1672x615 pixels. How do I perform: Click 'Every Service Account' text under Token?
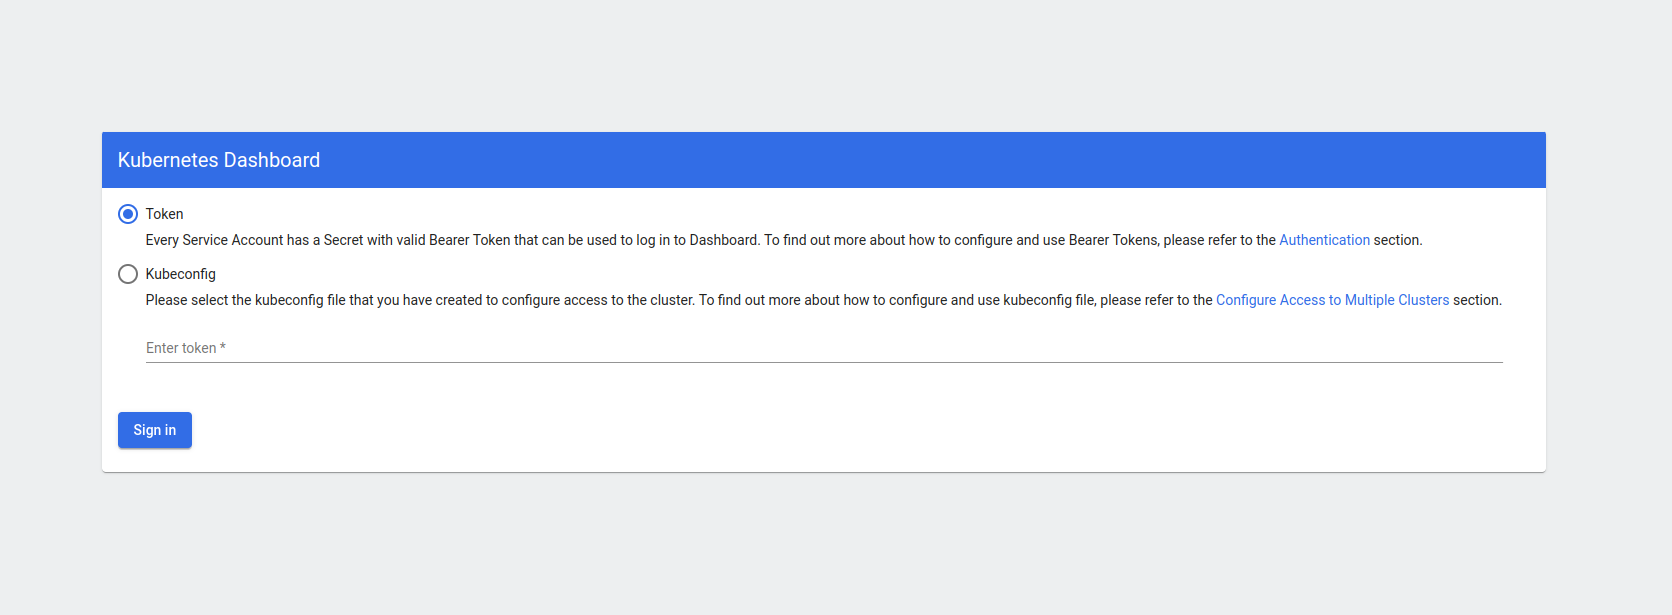coord(214,240)
